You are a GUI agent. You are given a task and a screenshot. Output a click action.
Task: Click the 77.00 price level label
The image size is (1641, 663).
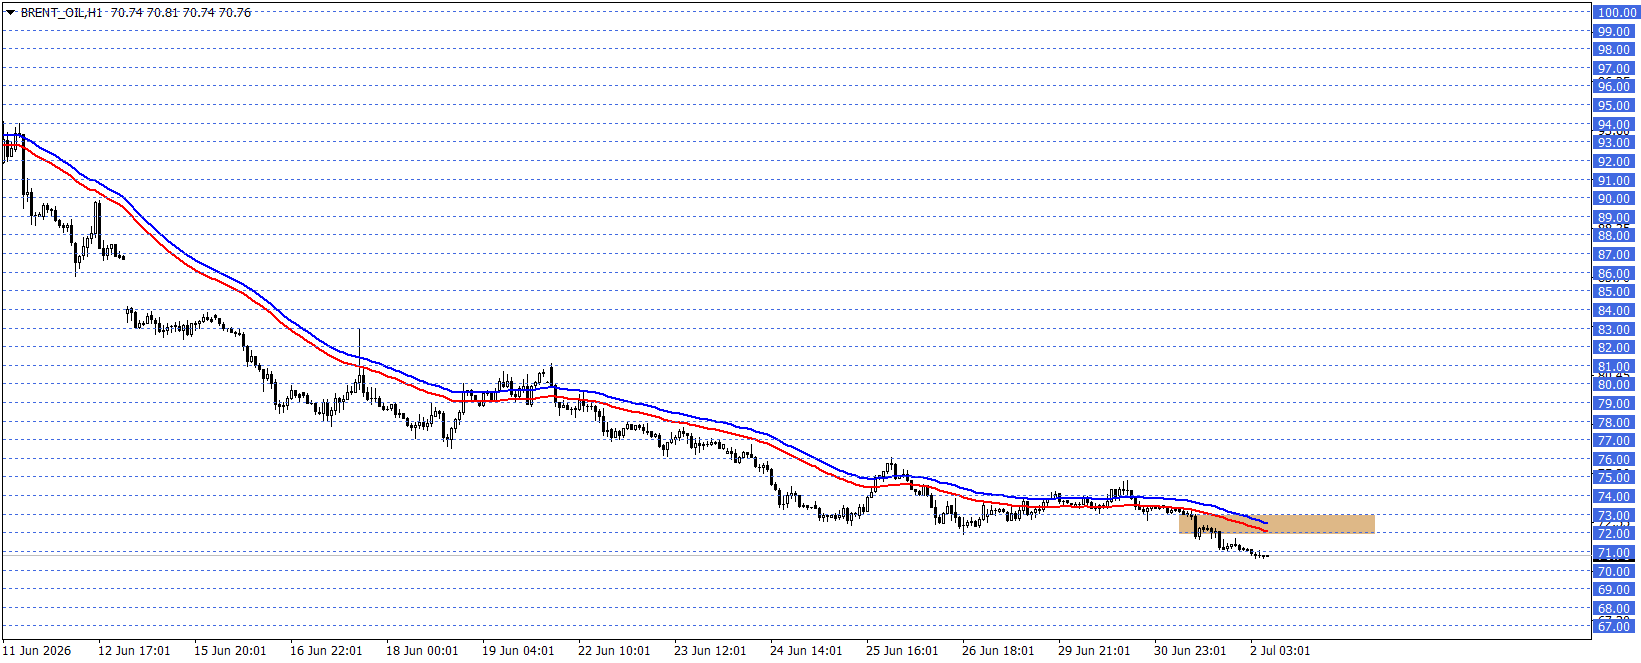click(1613, 441)
